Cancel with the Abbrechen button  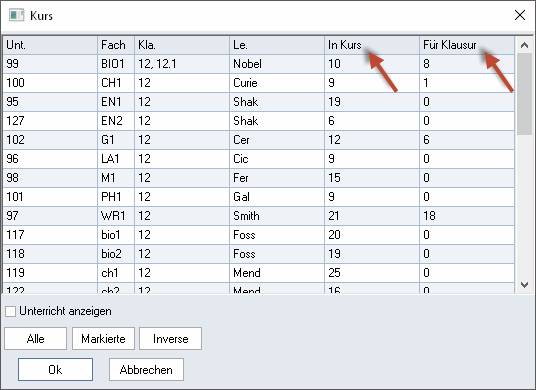click(146, 369)
